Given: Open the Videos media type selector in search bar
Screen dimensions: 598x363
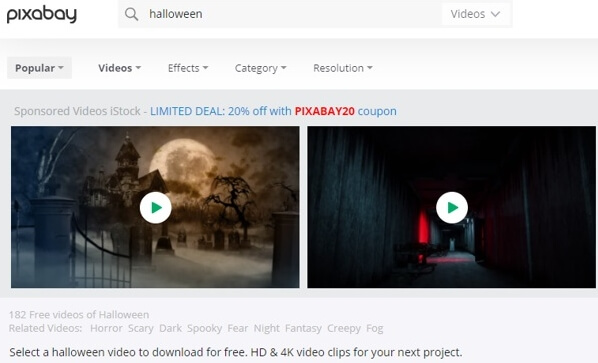Looking at the screenshot, I should [x=475, y=14].
